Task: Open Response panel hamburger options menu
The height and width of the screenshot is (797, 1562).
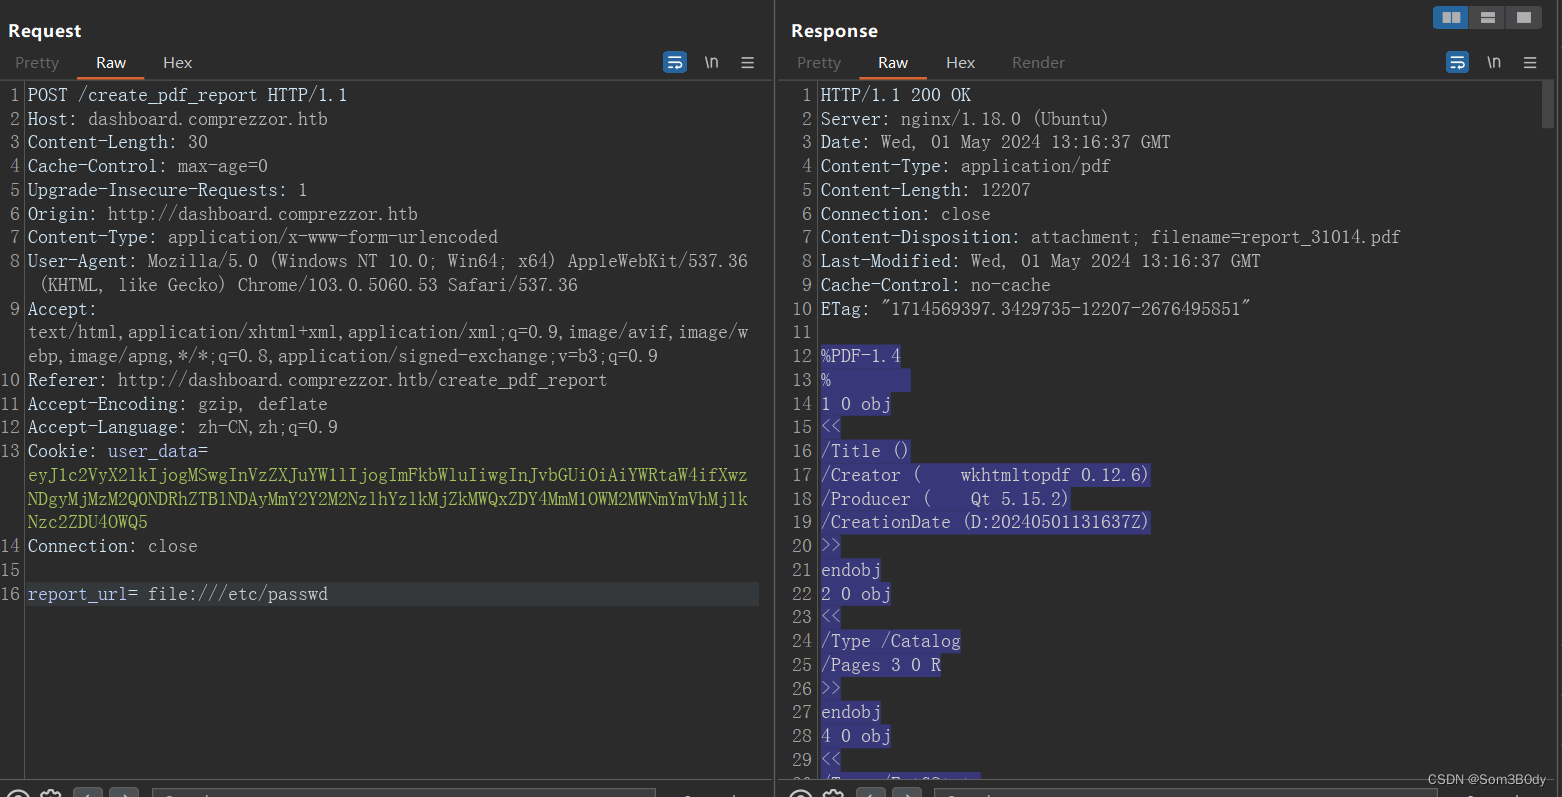Action: pos(1530,62)
